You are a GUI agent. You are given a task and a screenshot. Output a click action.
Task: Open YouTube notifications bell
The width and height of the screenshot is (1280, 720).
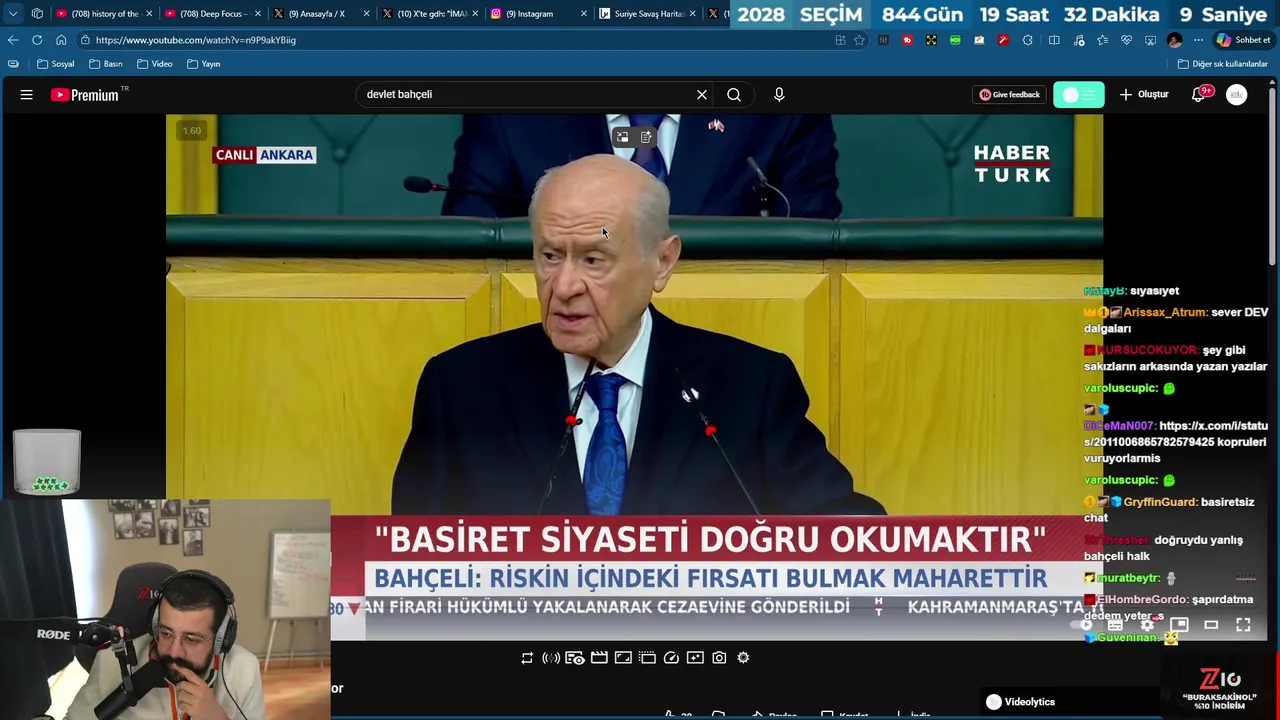[x=1198, y=95]
